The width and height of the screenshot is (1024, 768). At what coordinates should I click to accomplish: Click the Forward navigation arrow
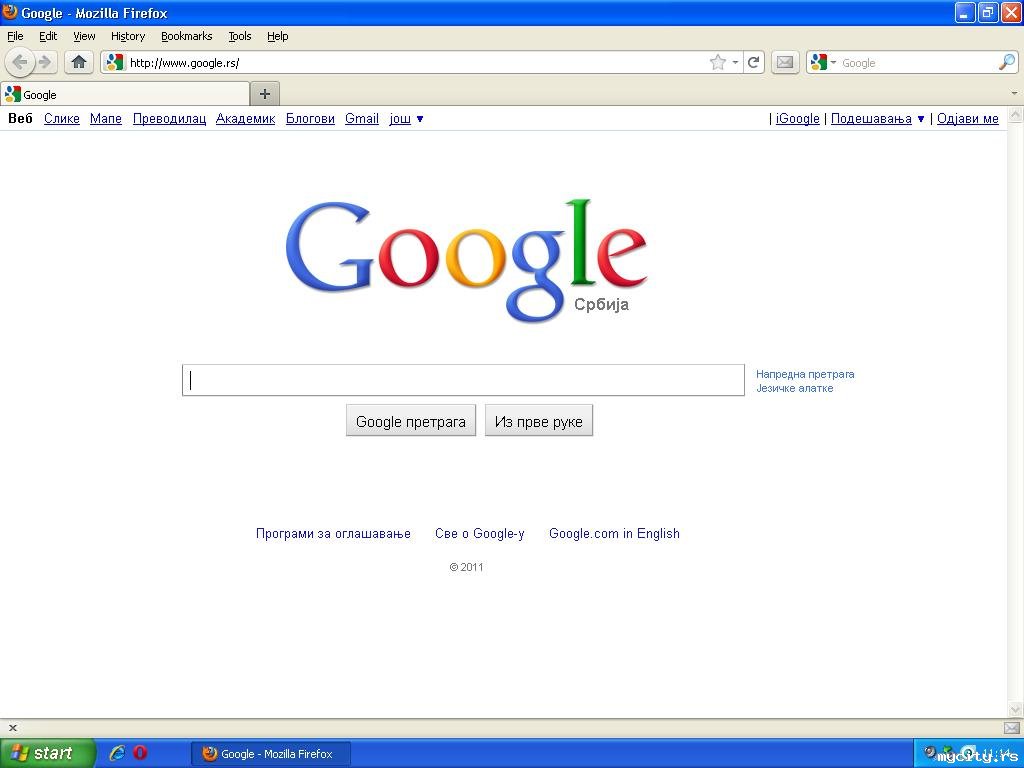click(x=45, y=63)
